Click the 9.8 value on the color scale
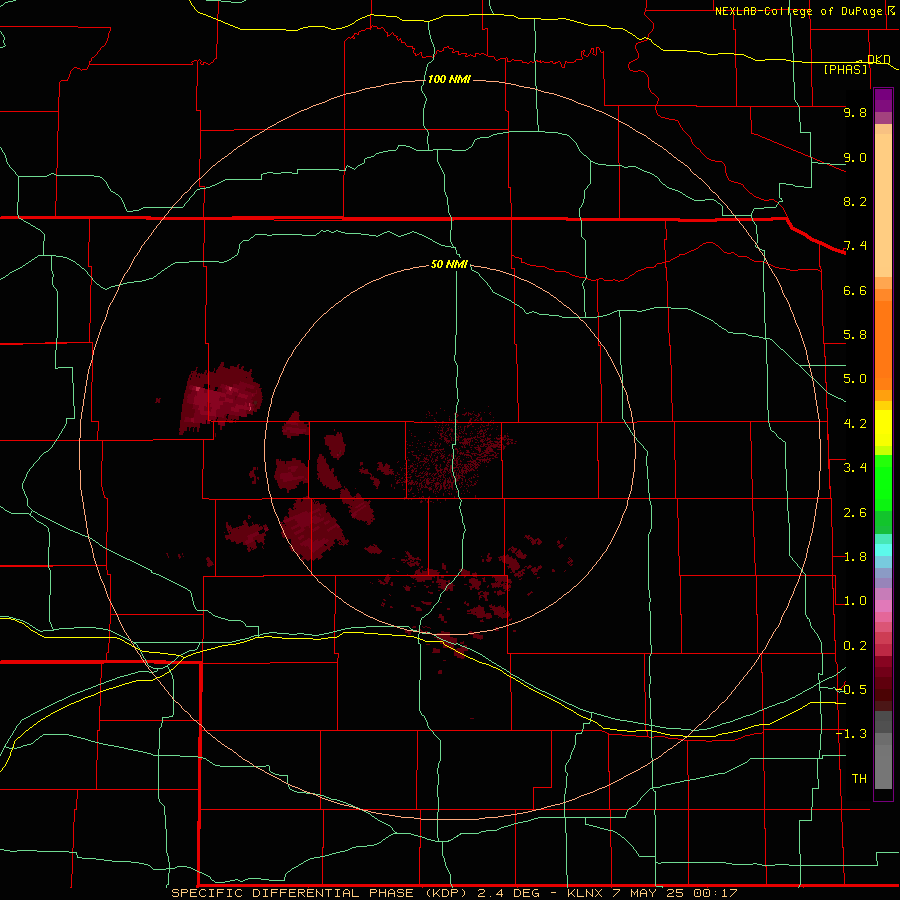900x900 pixels. 855,112
